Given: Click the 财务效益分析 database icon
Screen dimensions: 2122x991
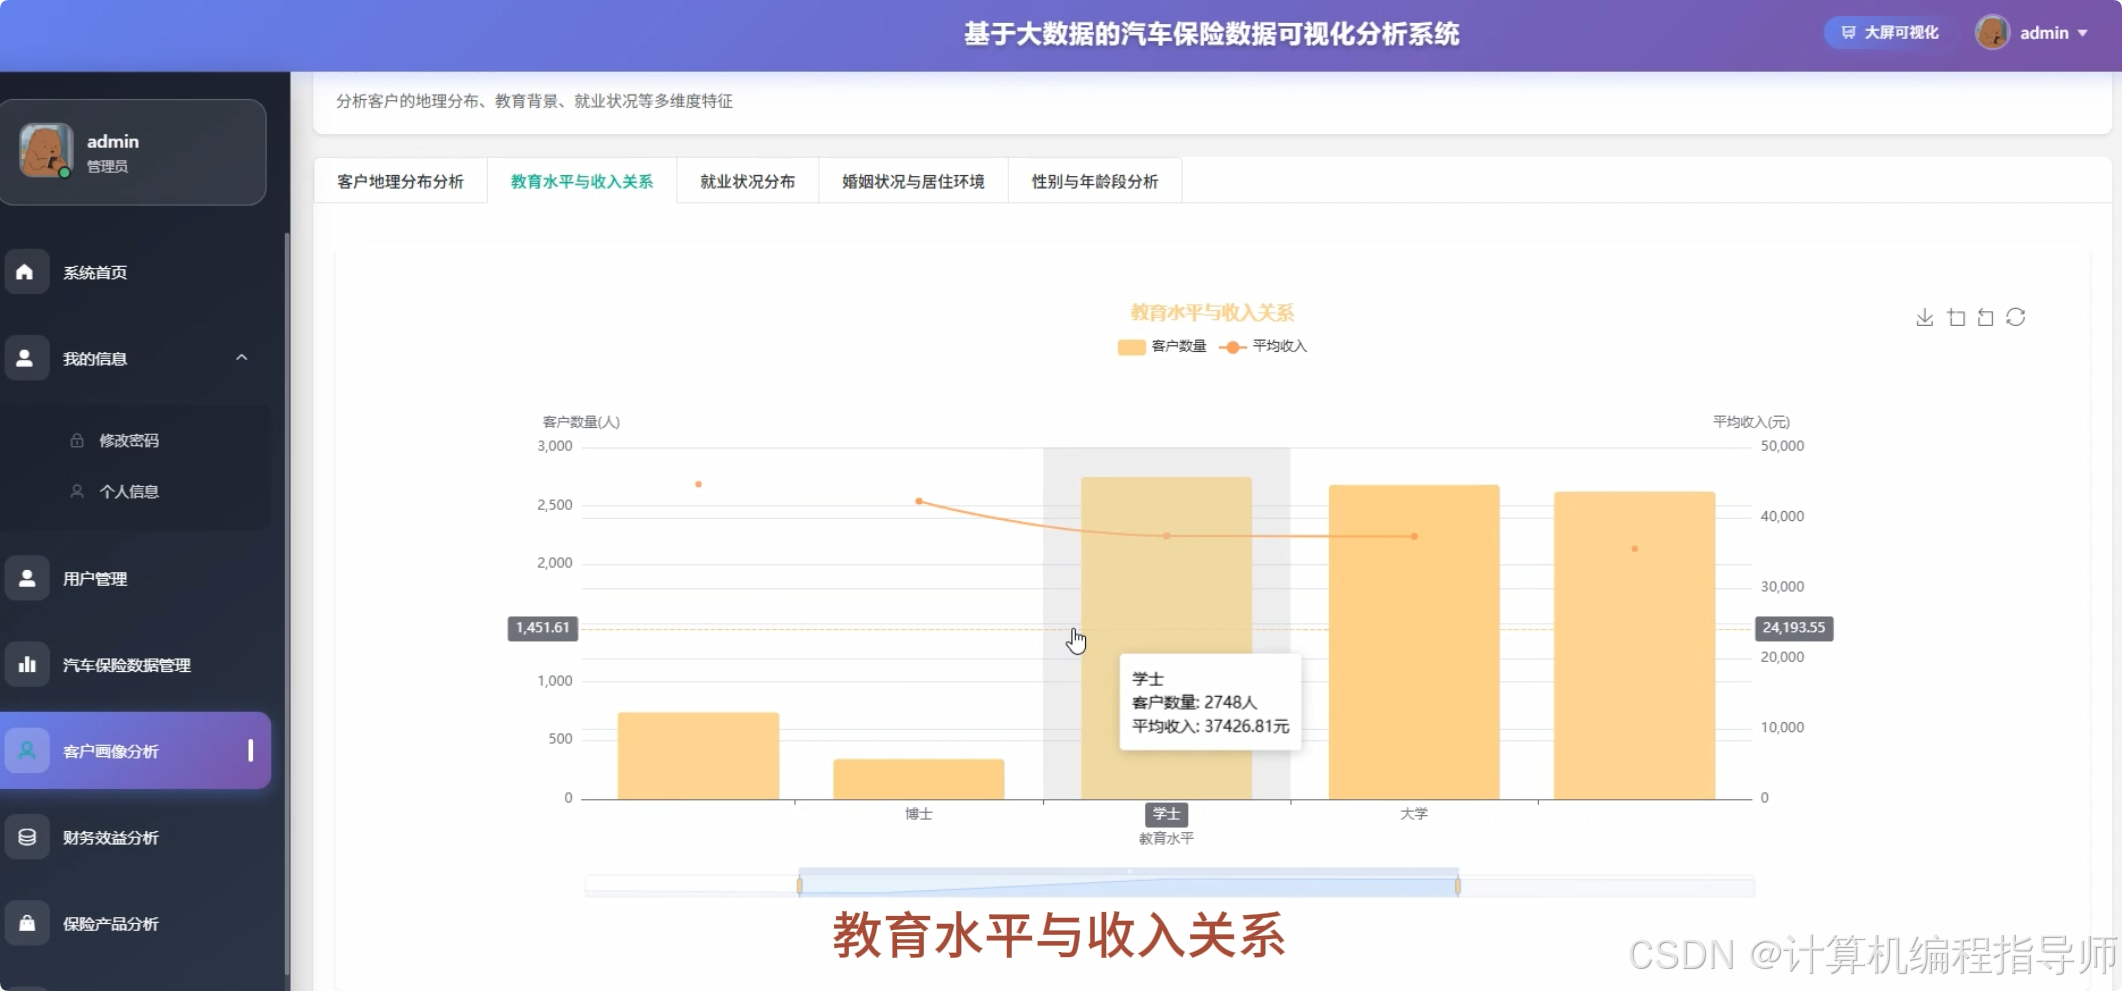Looking at the screenshot, I should (x=27, y=837).
